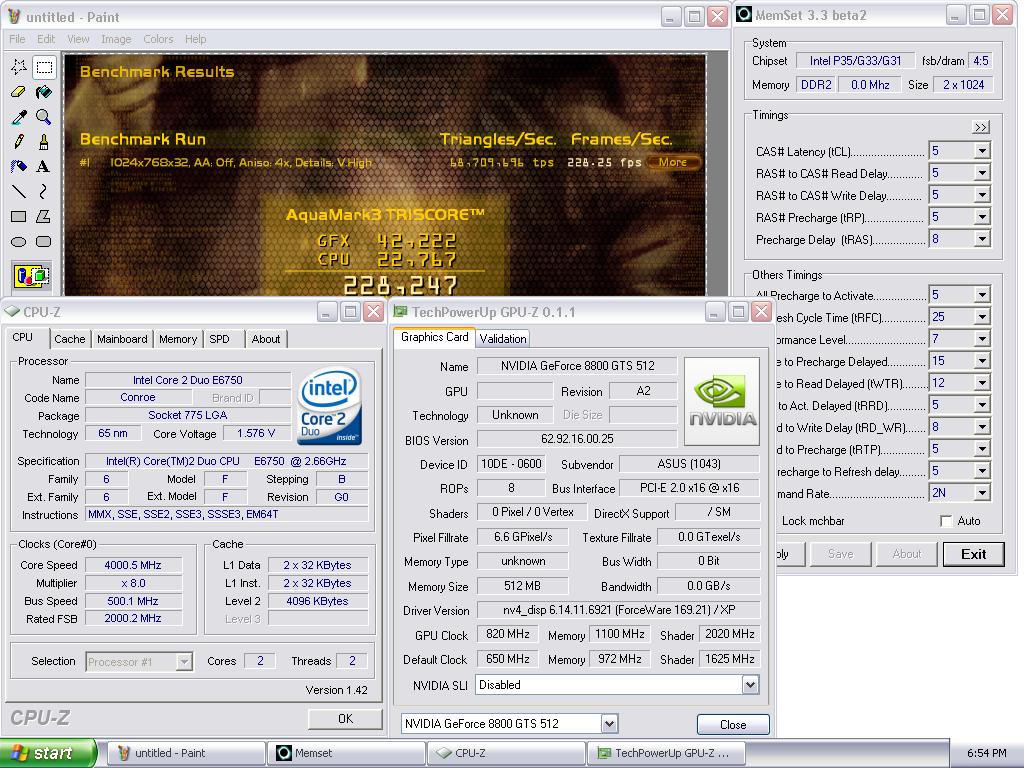Select the Pencil tool in Paint
The height and width of the screenshot is (768, 1024).
point(19,142)
